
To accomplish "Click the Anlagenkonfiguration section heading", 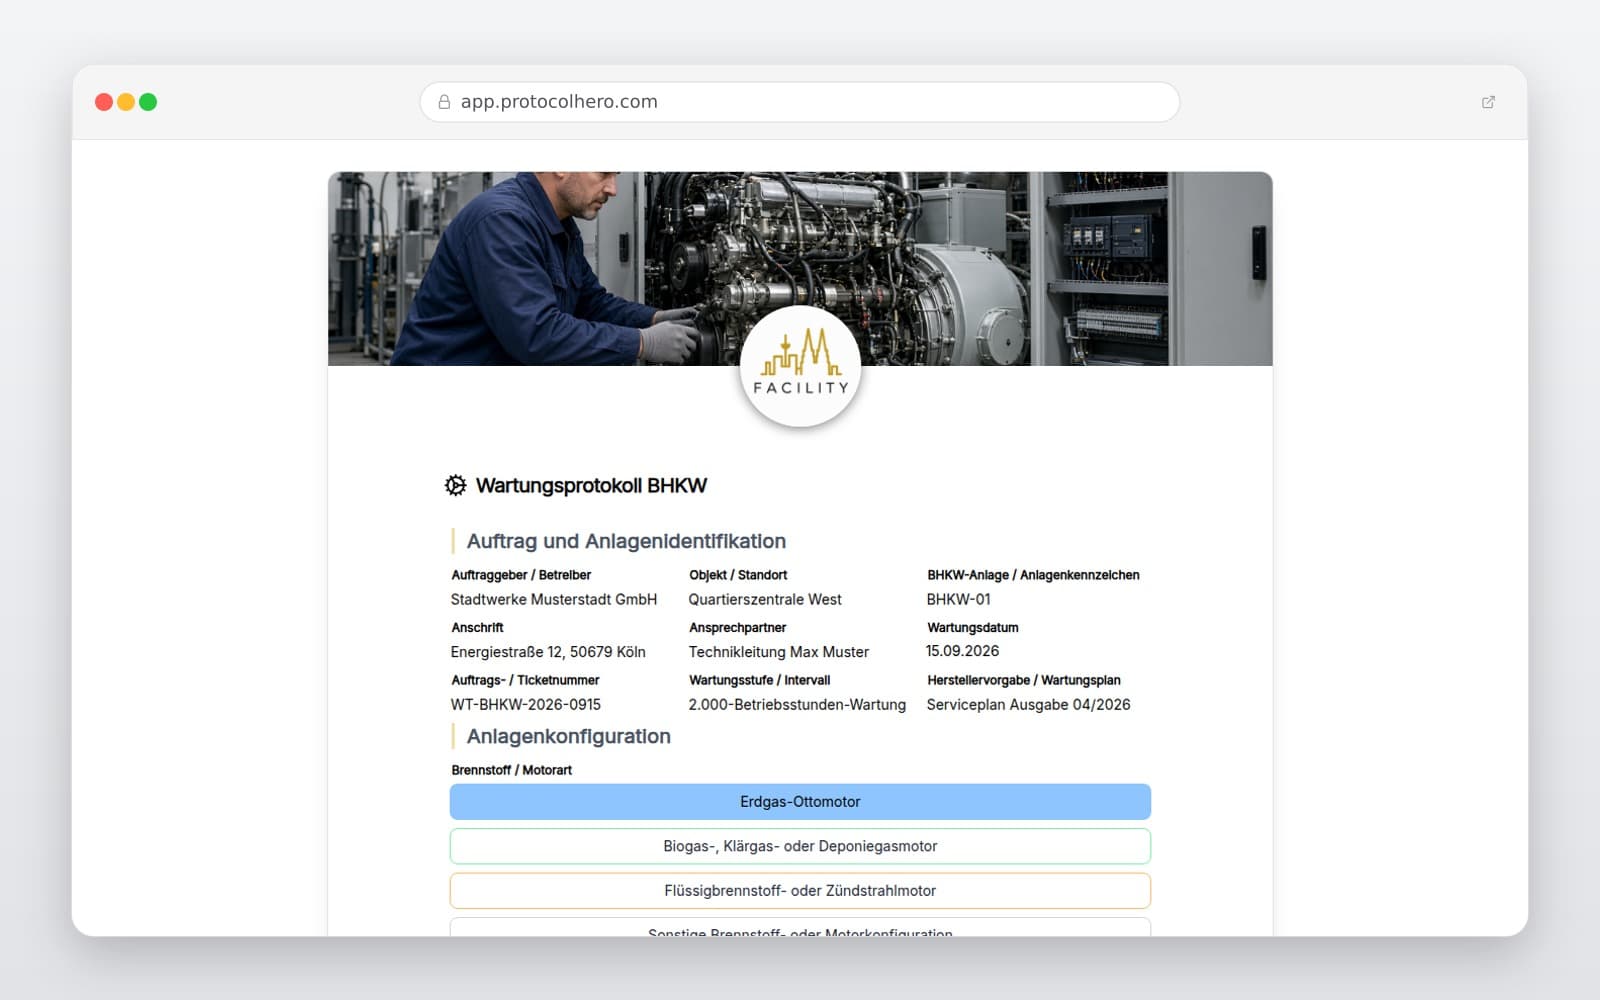I will [x=568, y=736].
